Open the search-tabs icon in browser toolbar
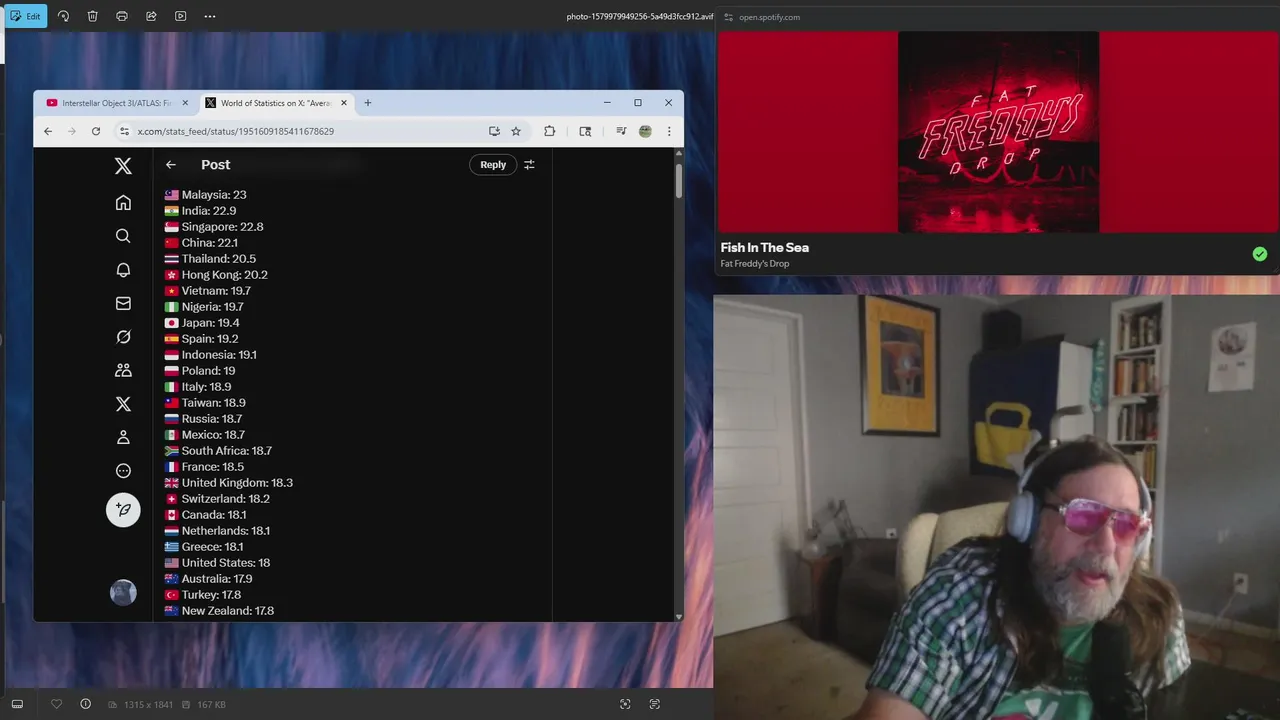 (x=585, y=131)
